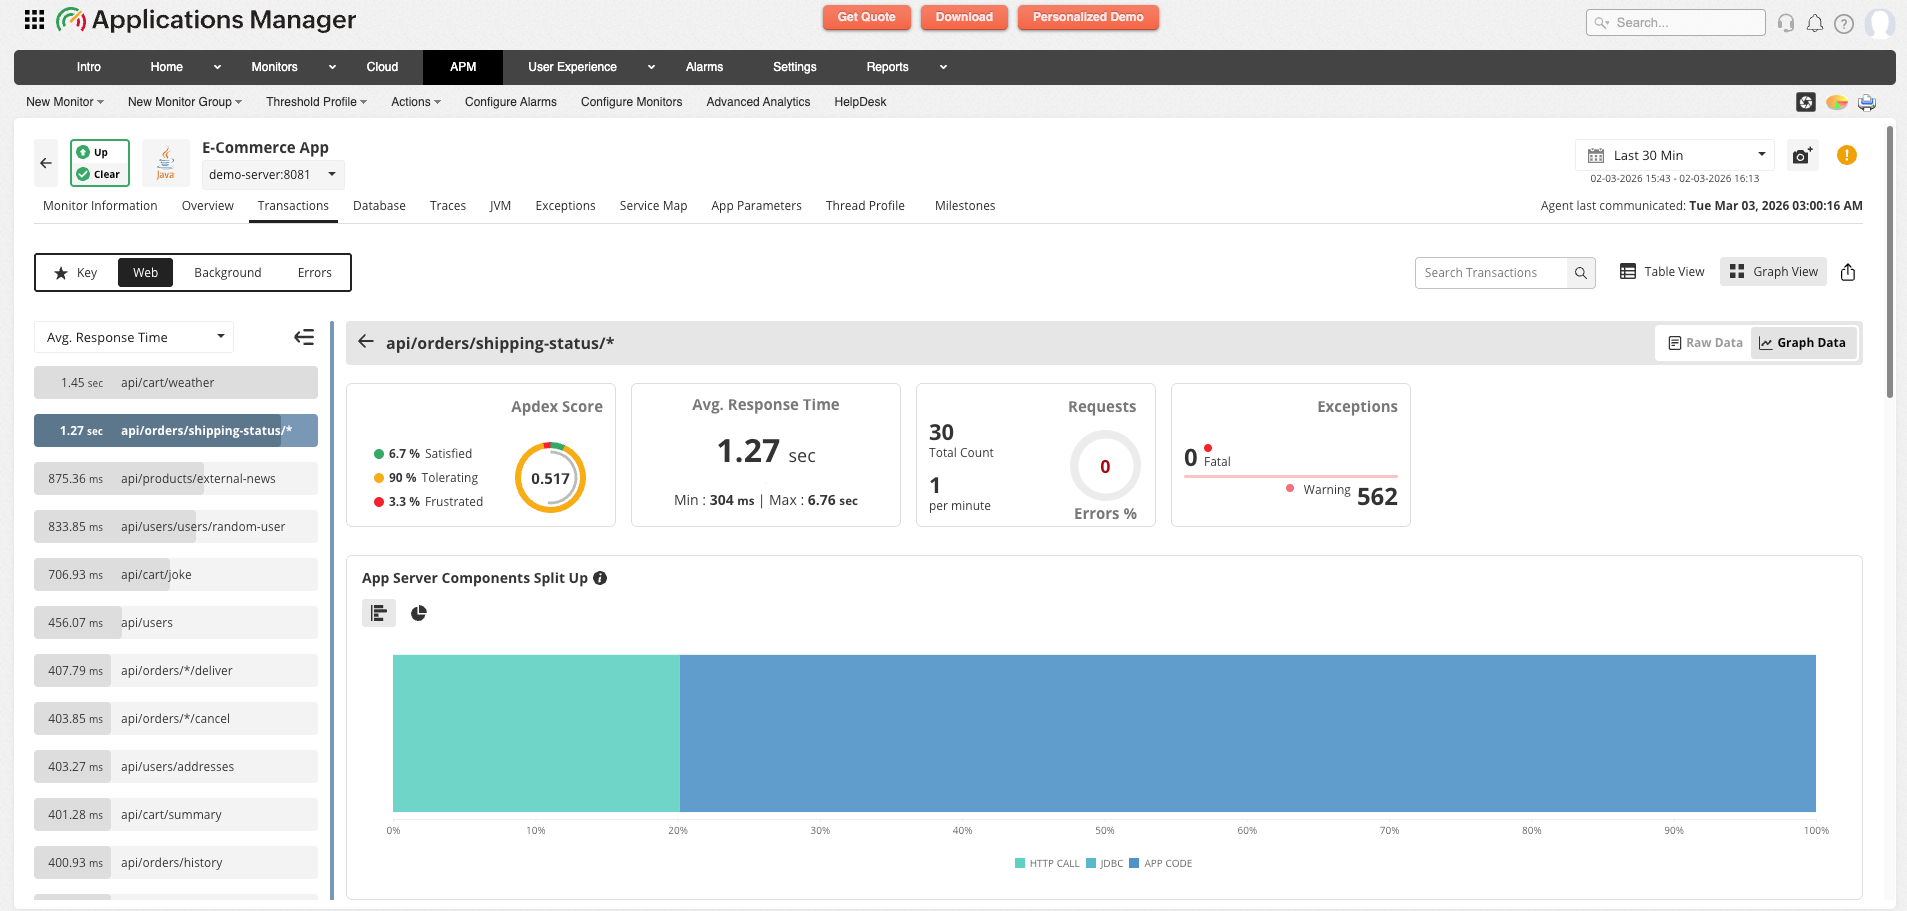The image size is (1907, 911).
Task: Switch to Graph View
Action: pos(1774,272)
